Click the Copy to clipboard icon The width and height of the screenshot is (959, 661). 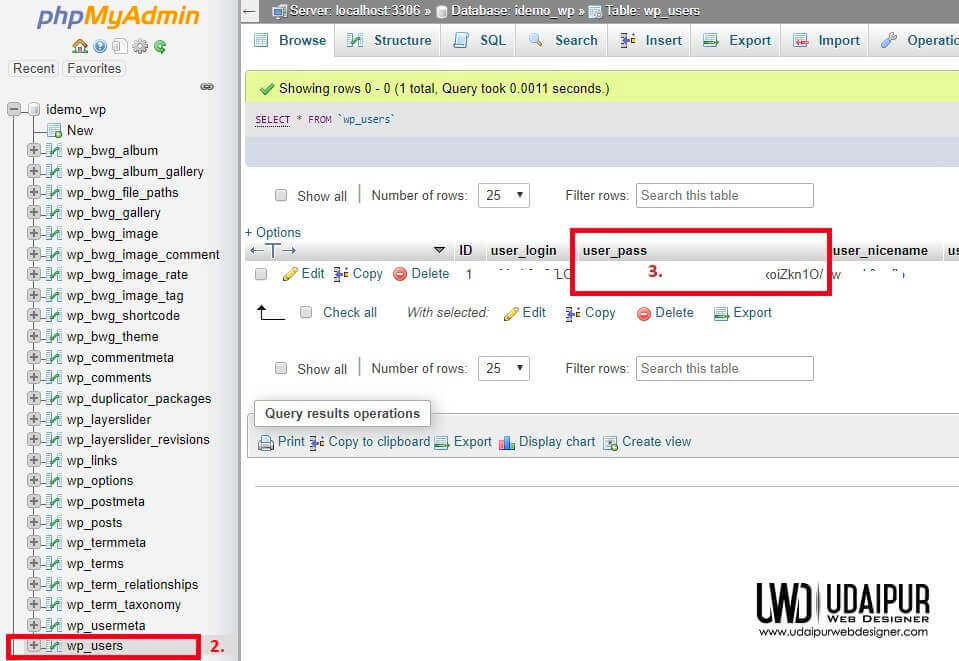coord(317,442)
